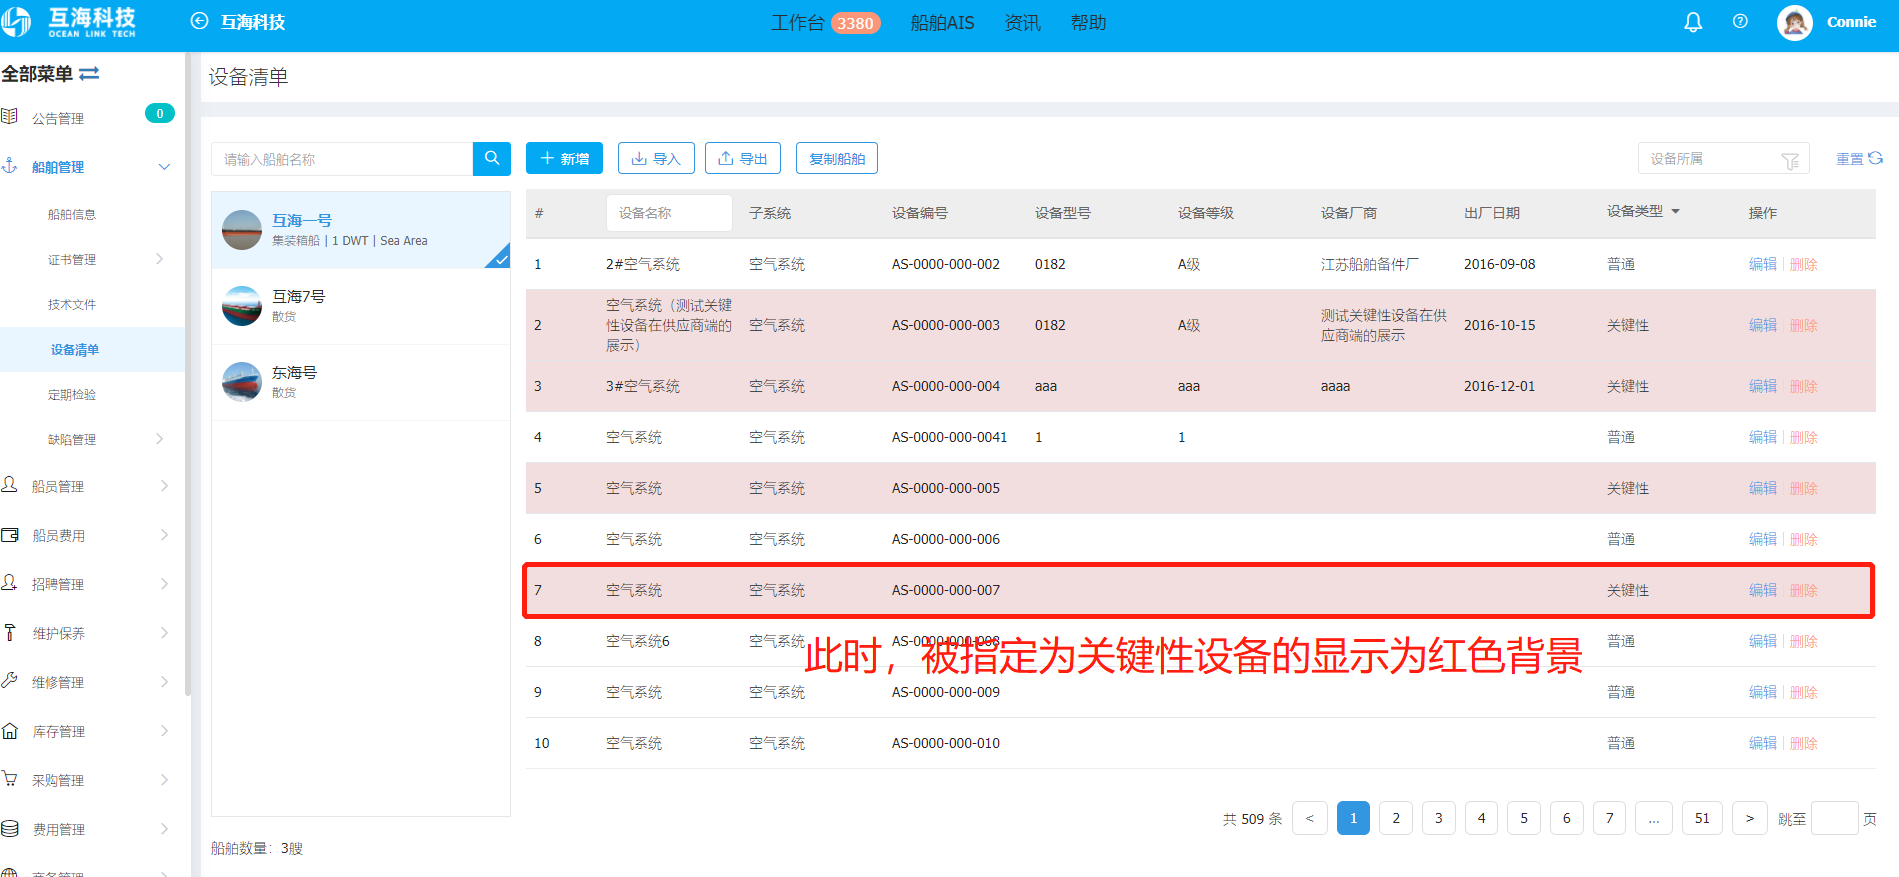Expand the 缺陷管理 submenu arrow
Viewport: 1899px width, 877px height.
[x=160, y=439]
